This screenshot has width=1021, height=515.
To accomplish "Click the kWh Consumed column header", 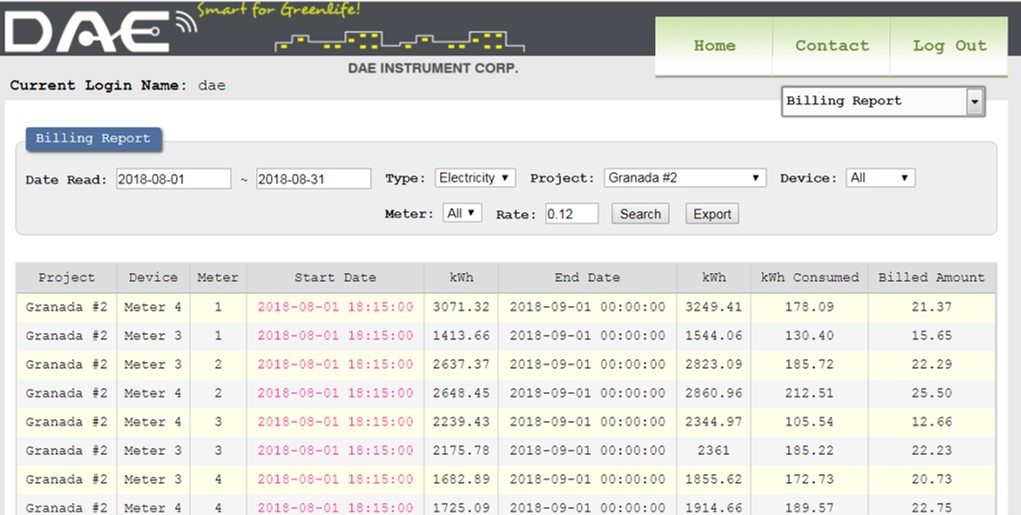I will pyautogui.click(x=809, y=277).
